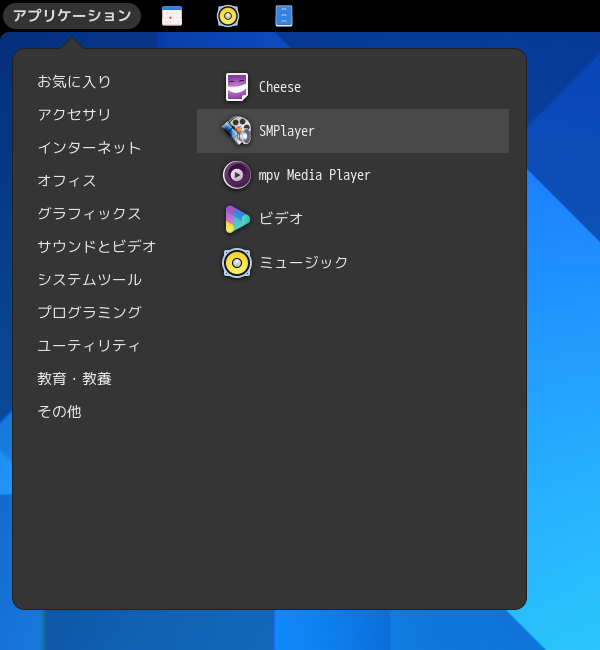Launch SMPlayer via its label
Viewport: 600px width, 650px height.
coord(287,131)
